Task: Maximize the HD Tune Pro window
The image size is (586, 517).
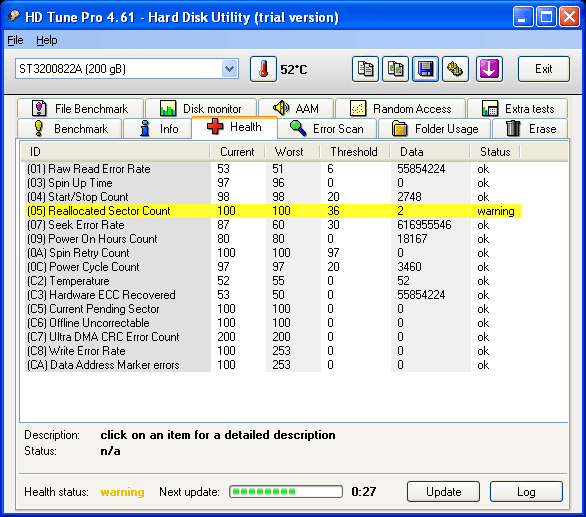Action: tap(546, 17)
